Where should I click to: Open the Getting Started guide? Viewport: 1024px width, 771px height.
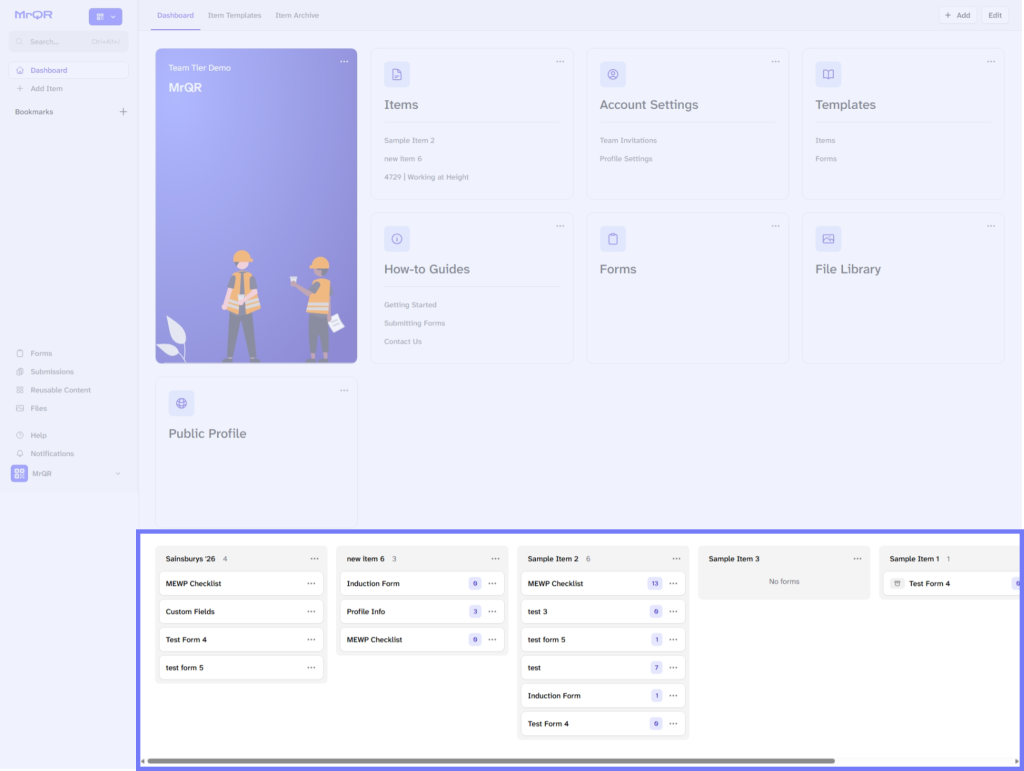(x=410, y=305)
